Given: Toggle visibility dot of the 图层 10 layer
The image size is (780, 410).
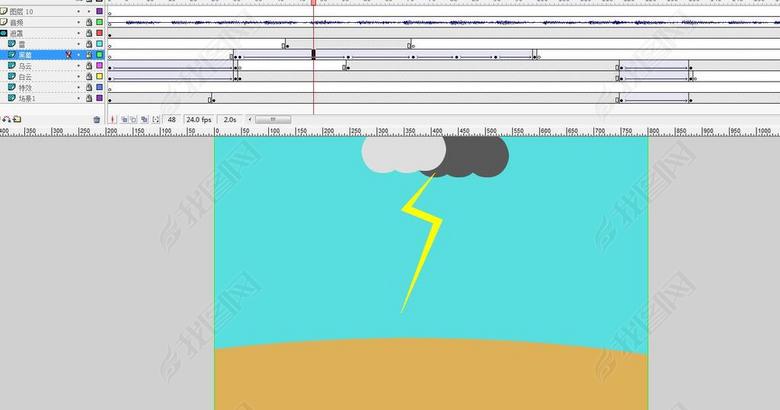Looking at the screenshot, I should coord(79,11).
